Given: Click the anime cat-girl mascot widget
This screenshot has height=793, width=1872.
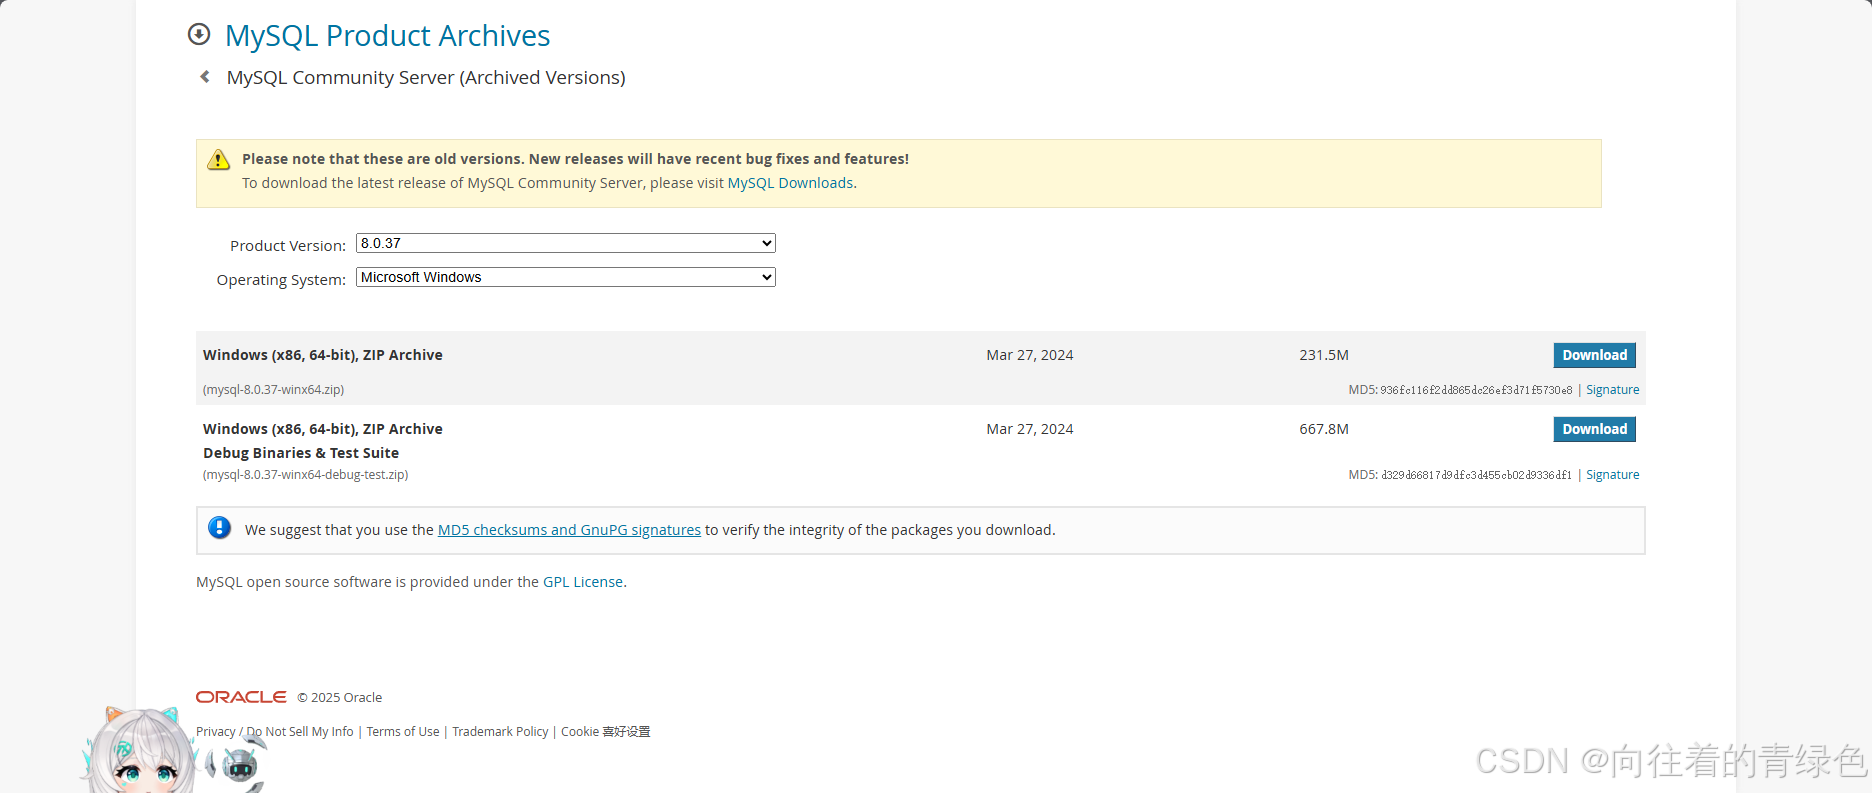Looking at the screenshot, I should pos(140,752).
